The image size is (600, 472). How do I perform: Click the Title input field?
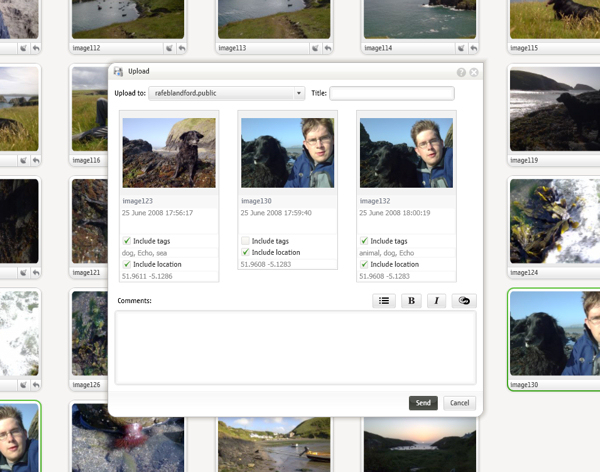[x=392, y=93]
